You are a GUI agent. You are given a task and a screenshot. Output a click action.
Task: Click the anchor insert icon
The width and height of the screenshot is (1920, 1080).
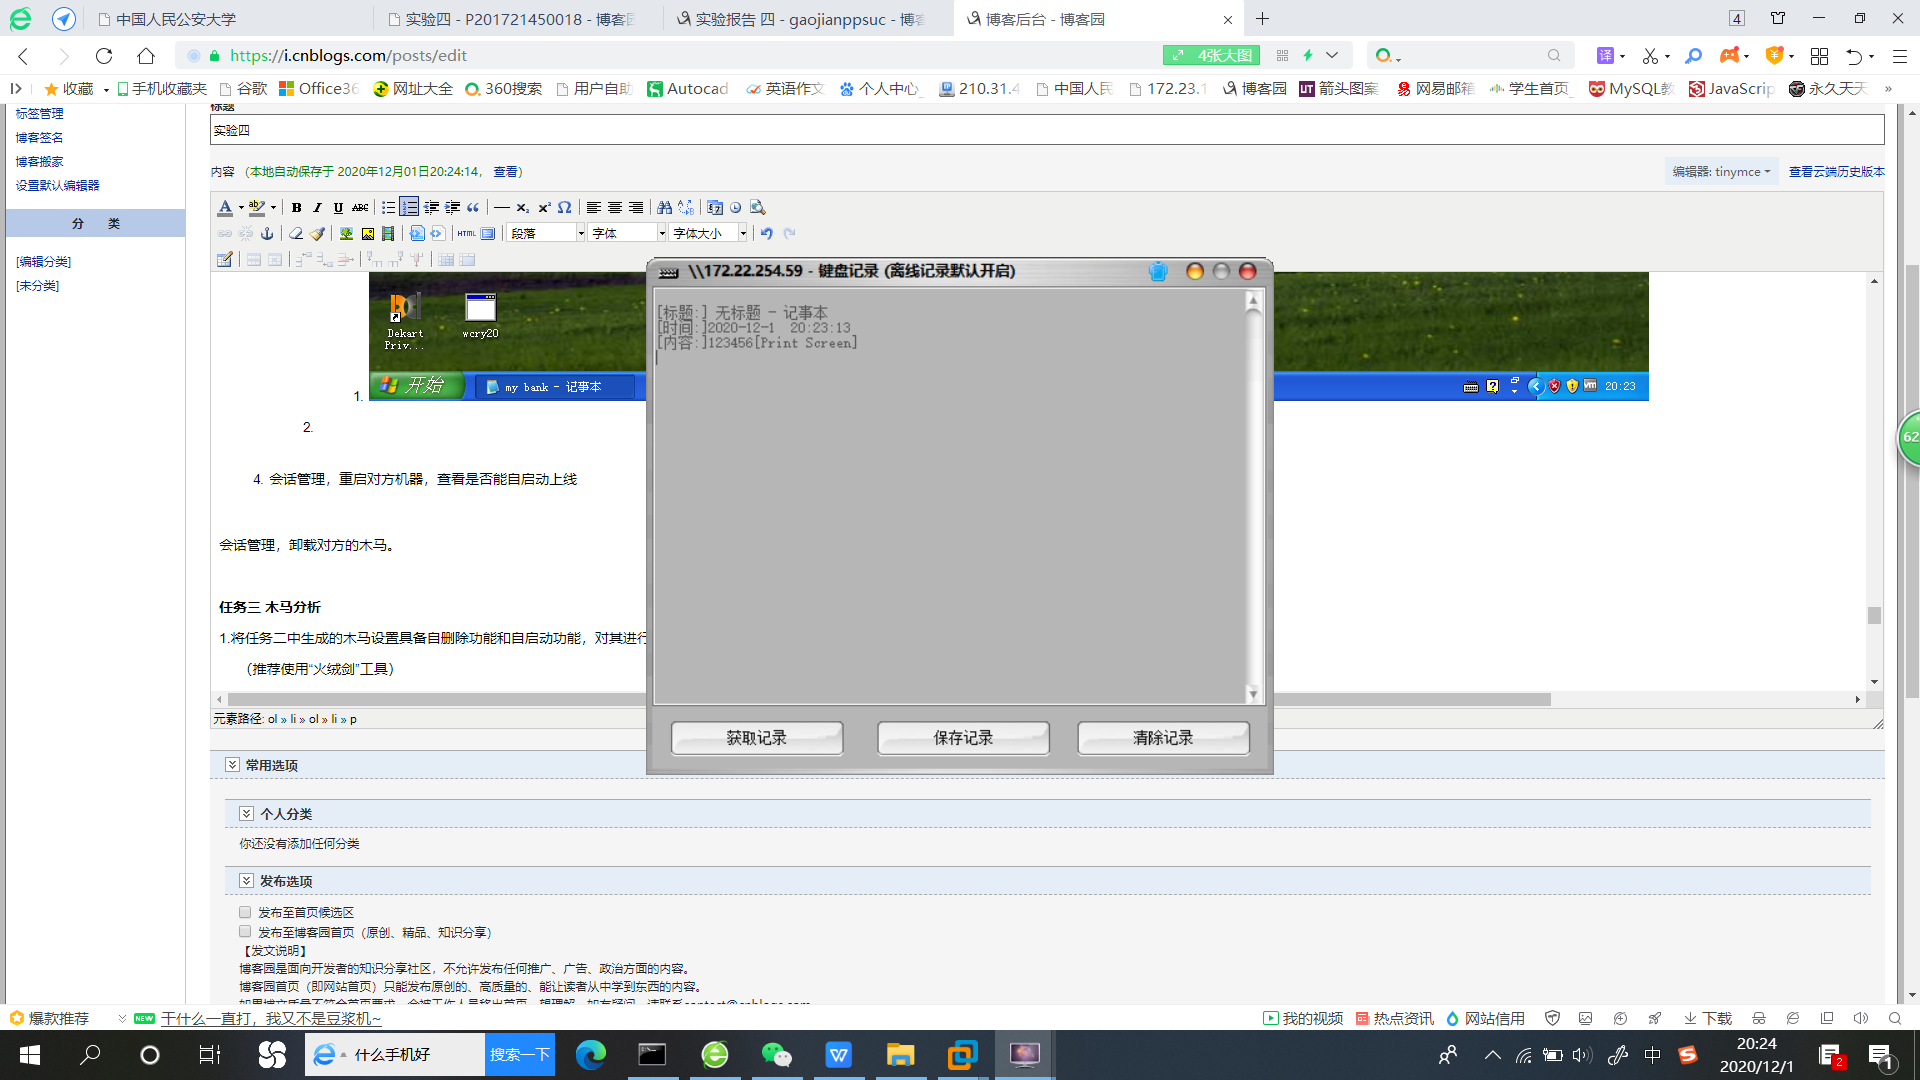(267, 234)
